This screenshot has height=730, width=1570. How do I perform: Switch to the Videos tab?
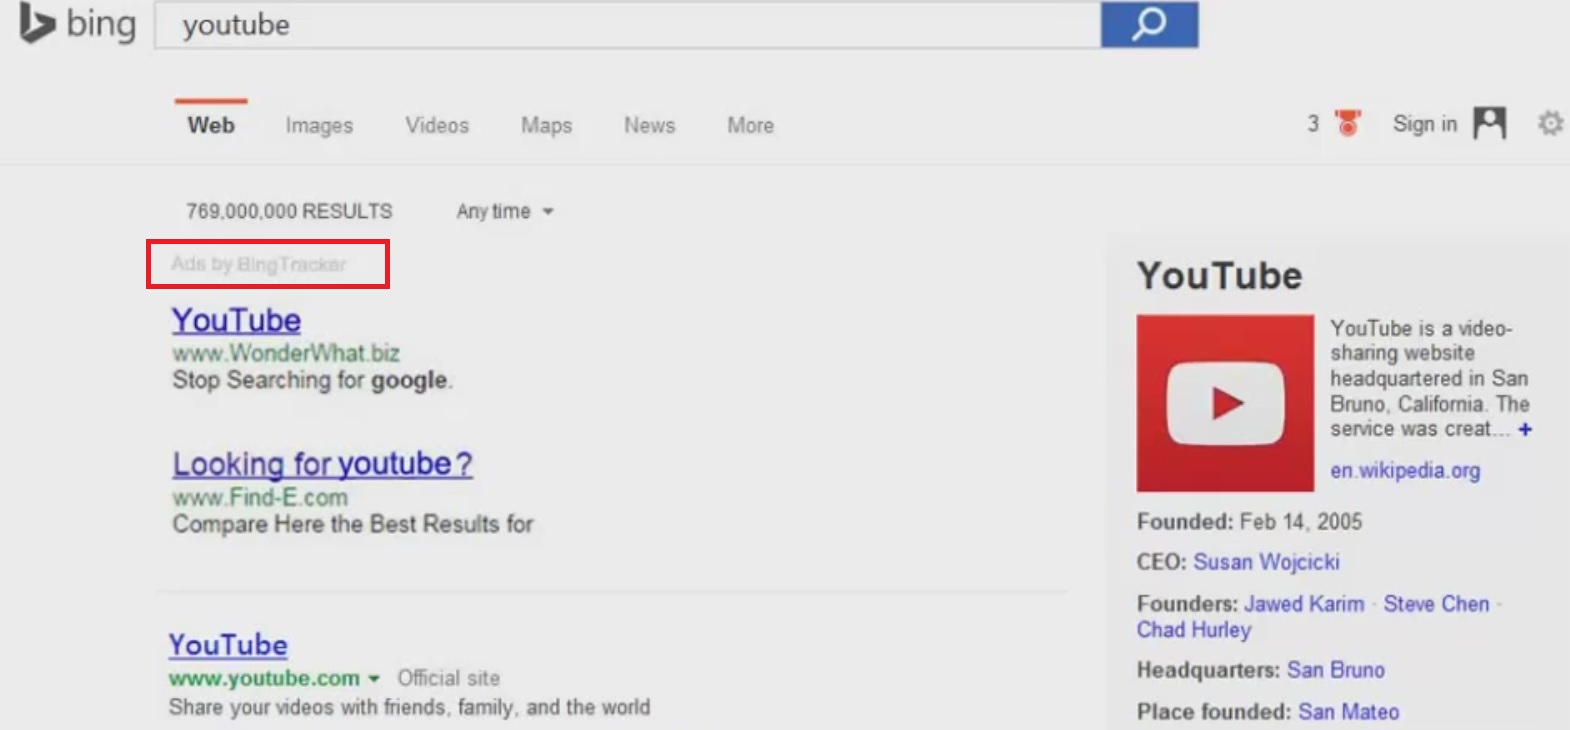coord(437,125)
